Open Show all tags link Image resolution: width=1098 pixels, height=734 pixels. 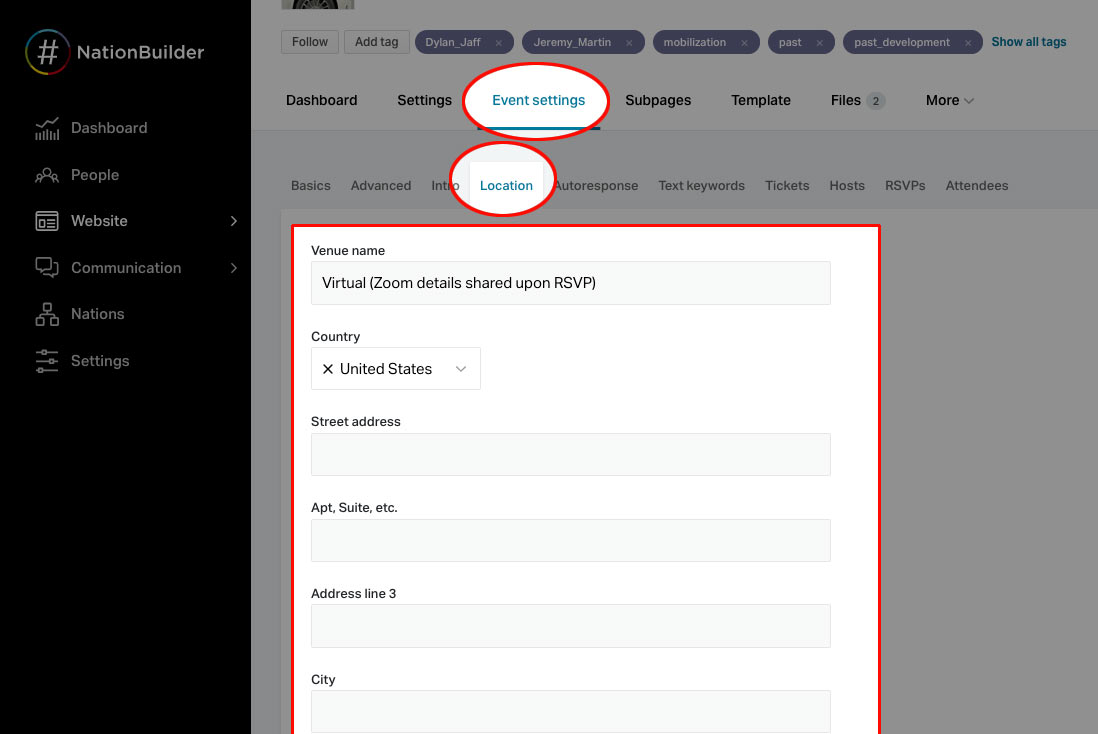click(x=1028, y=41)
